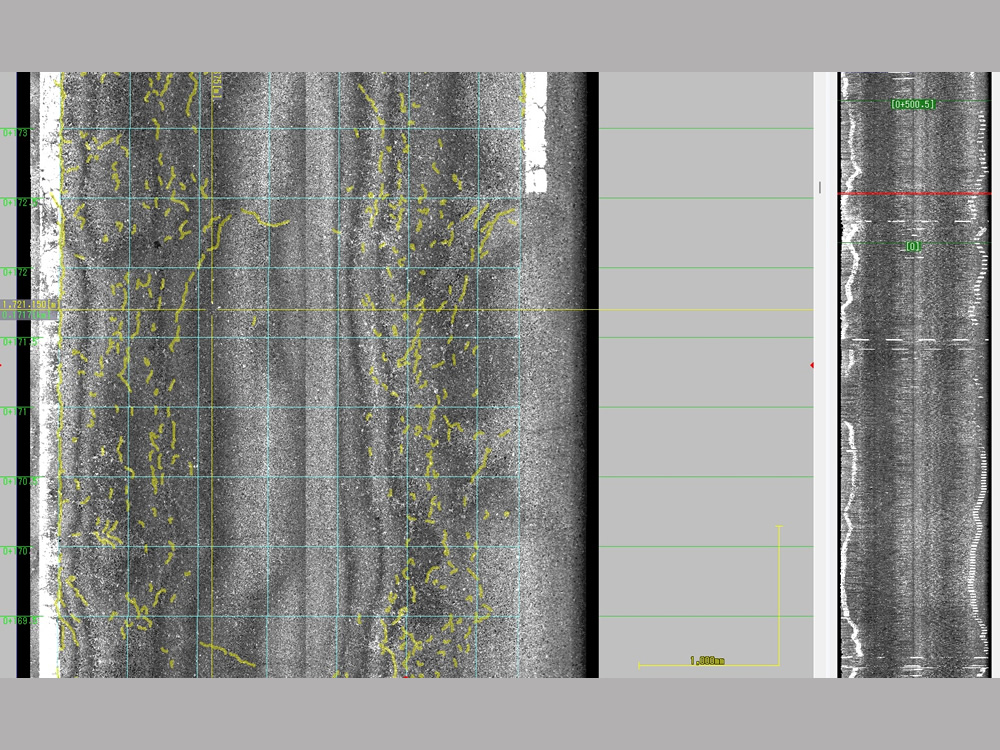Click the top end of vertical scale bar
Image resolution: width=1000 pixels, height=750 pixels.
779,527
